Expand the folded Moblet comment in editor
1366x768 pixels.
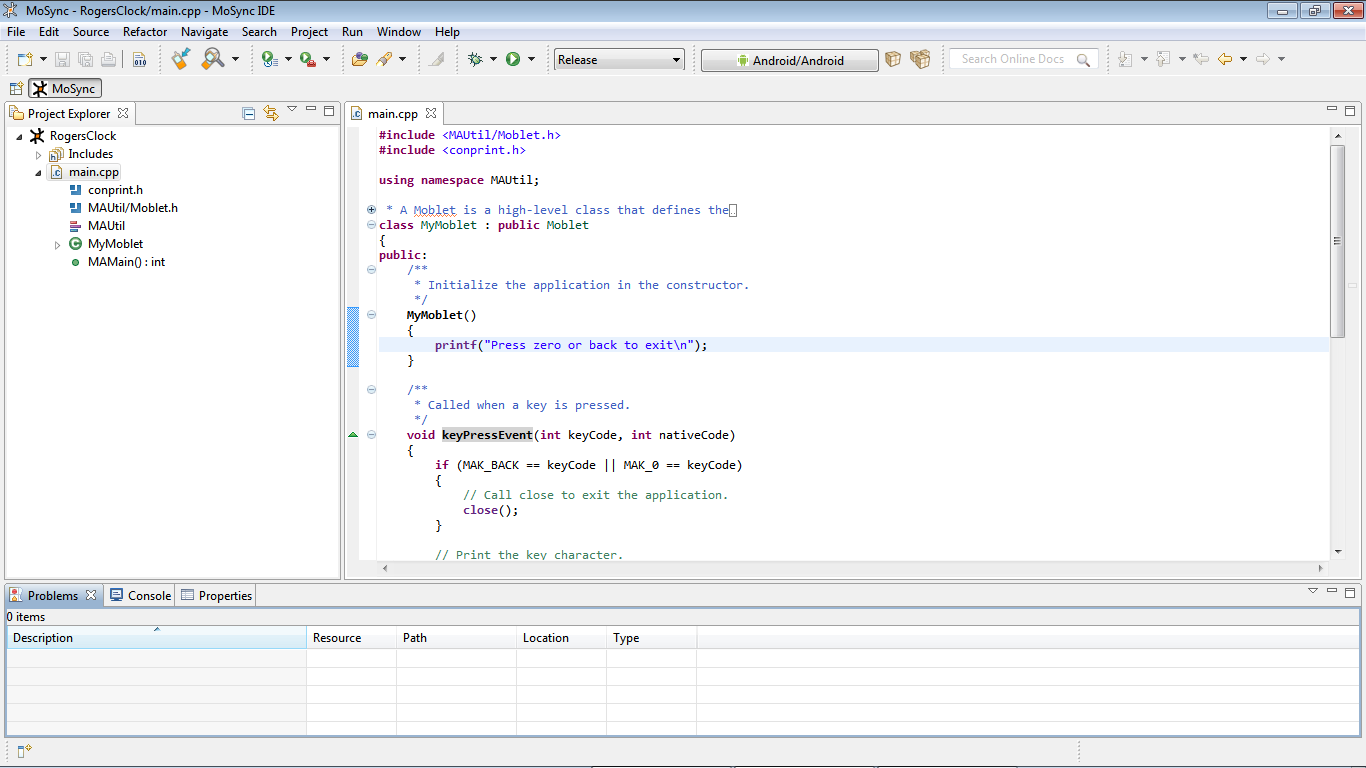(371, 210)
